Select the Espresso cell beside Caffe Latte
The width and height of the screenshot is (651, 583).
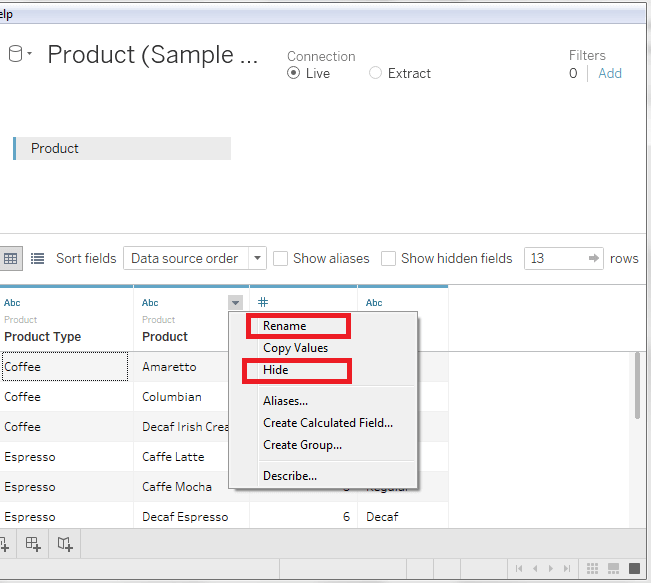66,457
